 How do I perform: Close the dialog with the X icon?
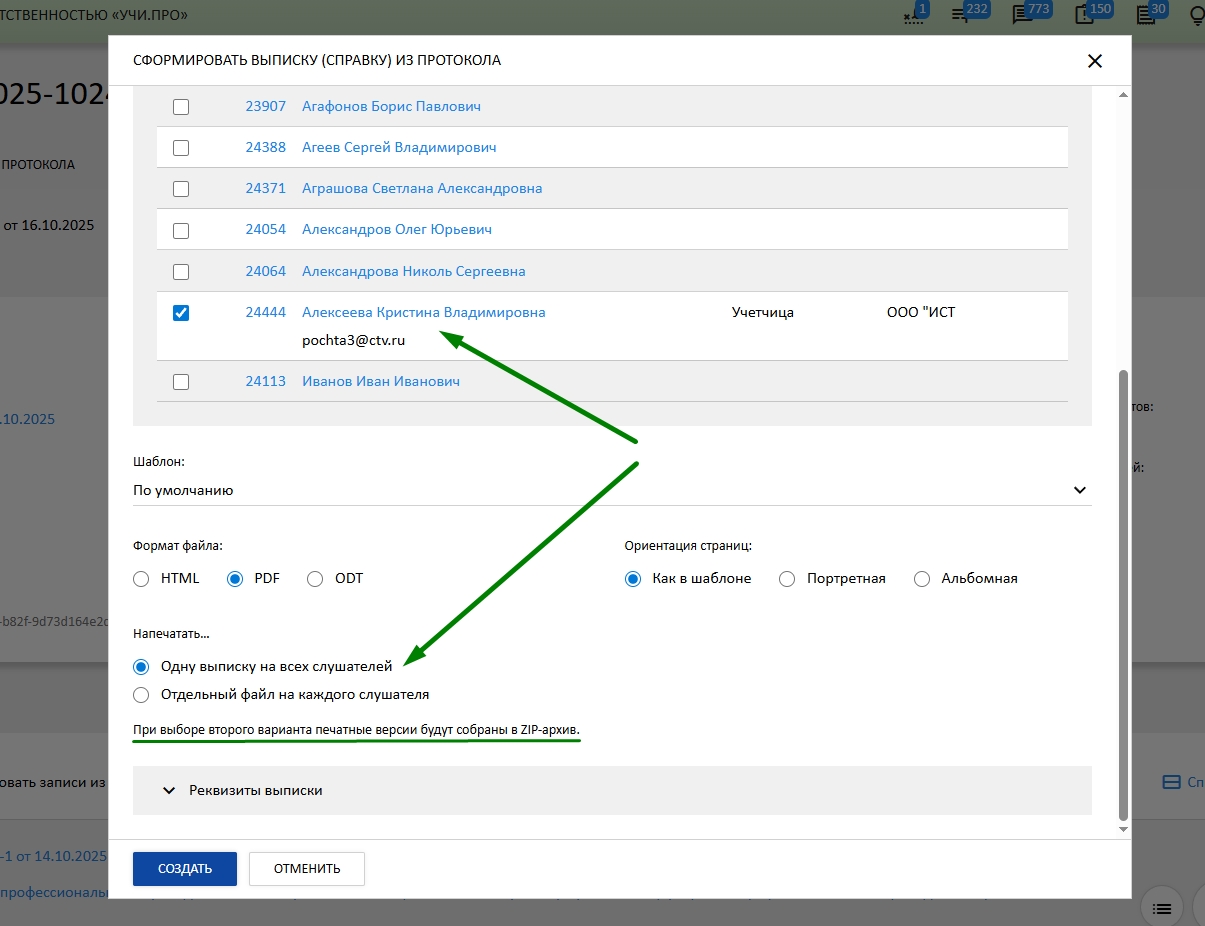coord(1095,61)
